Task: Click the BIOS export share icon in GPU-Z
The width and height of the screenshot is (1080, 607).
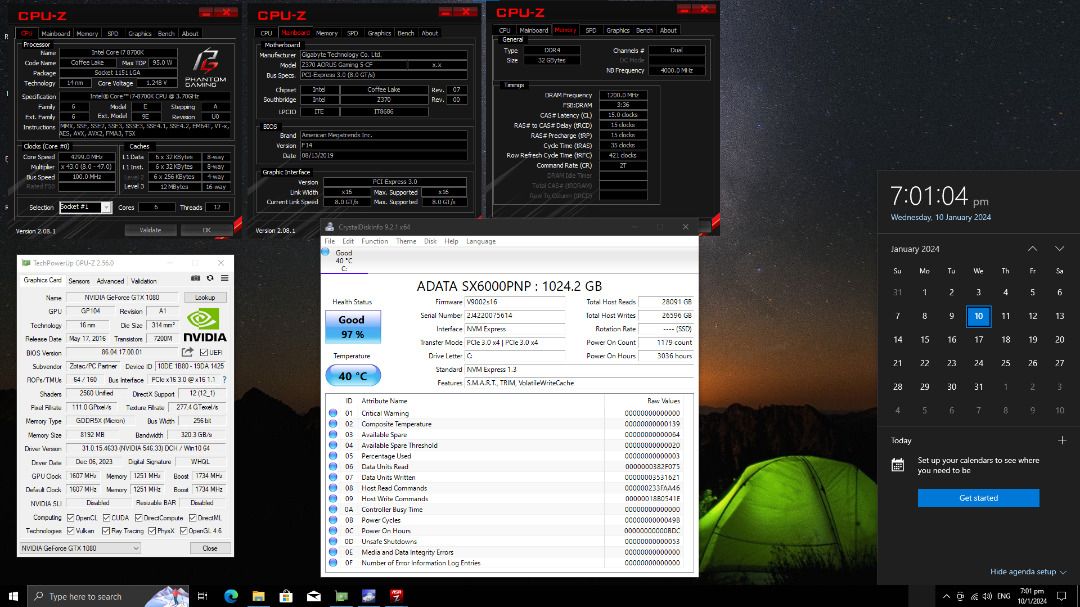Action: [x=187, y=352]
